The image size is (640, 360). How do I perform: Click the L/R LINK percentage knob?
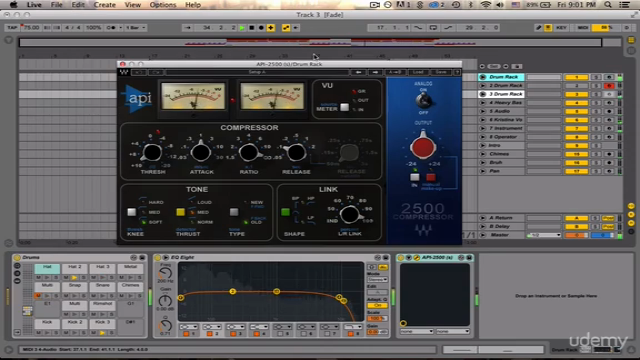(349, 214)
